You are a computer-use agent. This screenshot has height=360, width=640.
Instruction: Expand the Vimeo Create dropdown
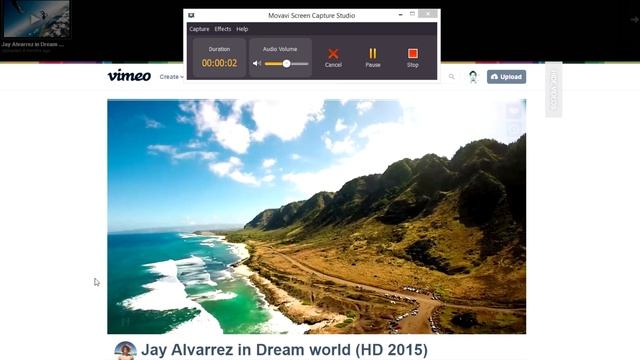(171, 77)
